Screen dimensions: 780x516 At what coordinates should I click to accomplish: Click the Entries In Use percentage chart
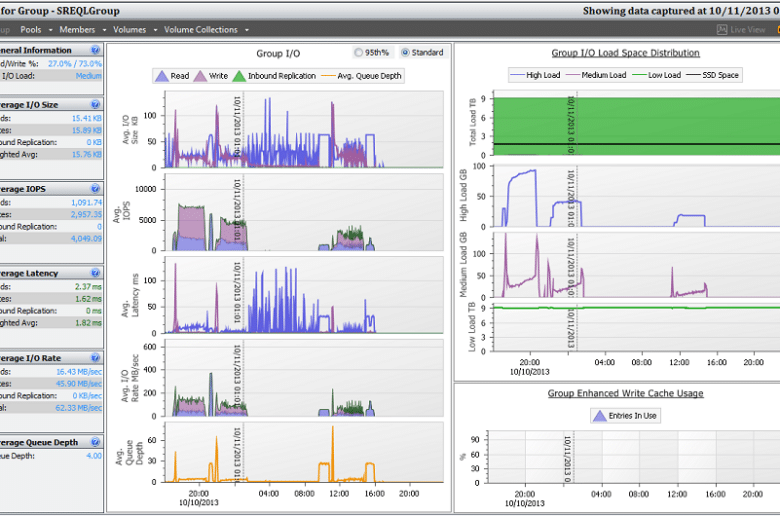coord(634,457)
